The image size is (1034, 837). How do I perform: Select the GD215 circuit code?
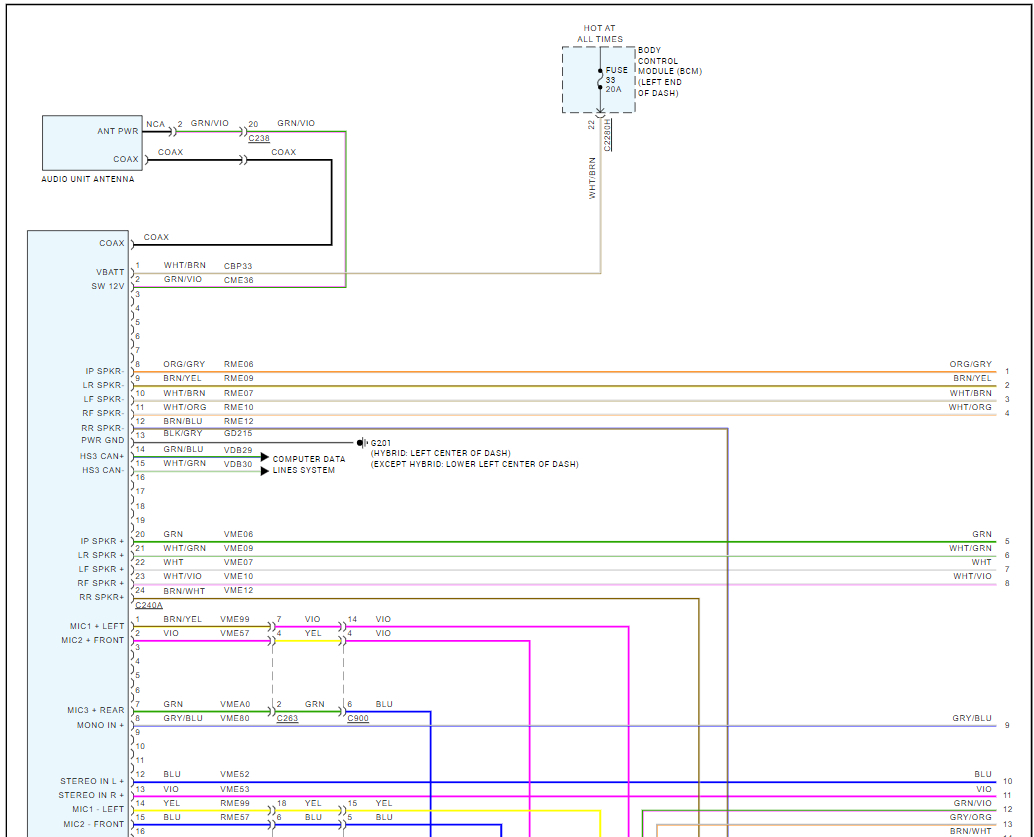pos(238,434)
